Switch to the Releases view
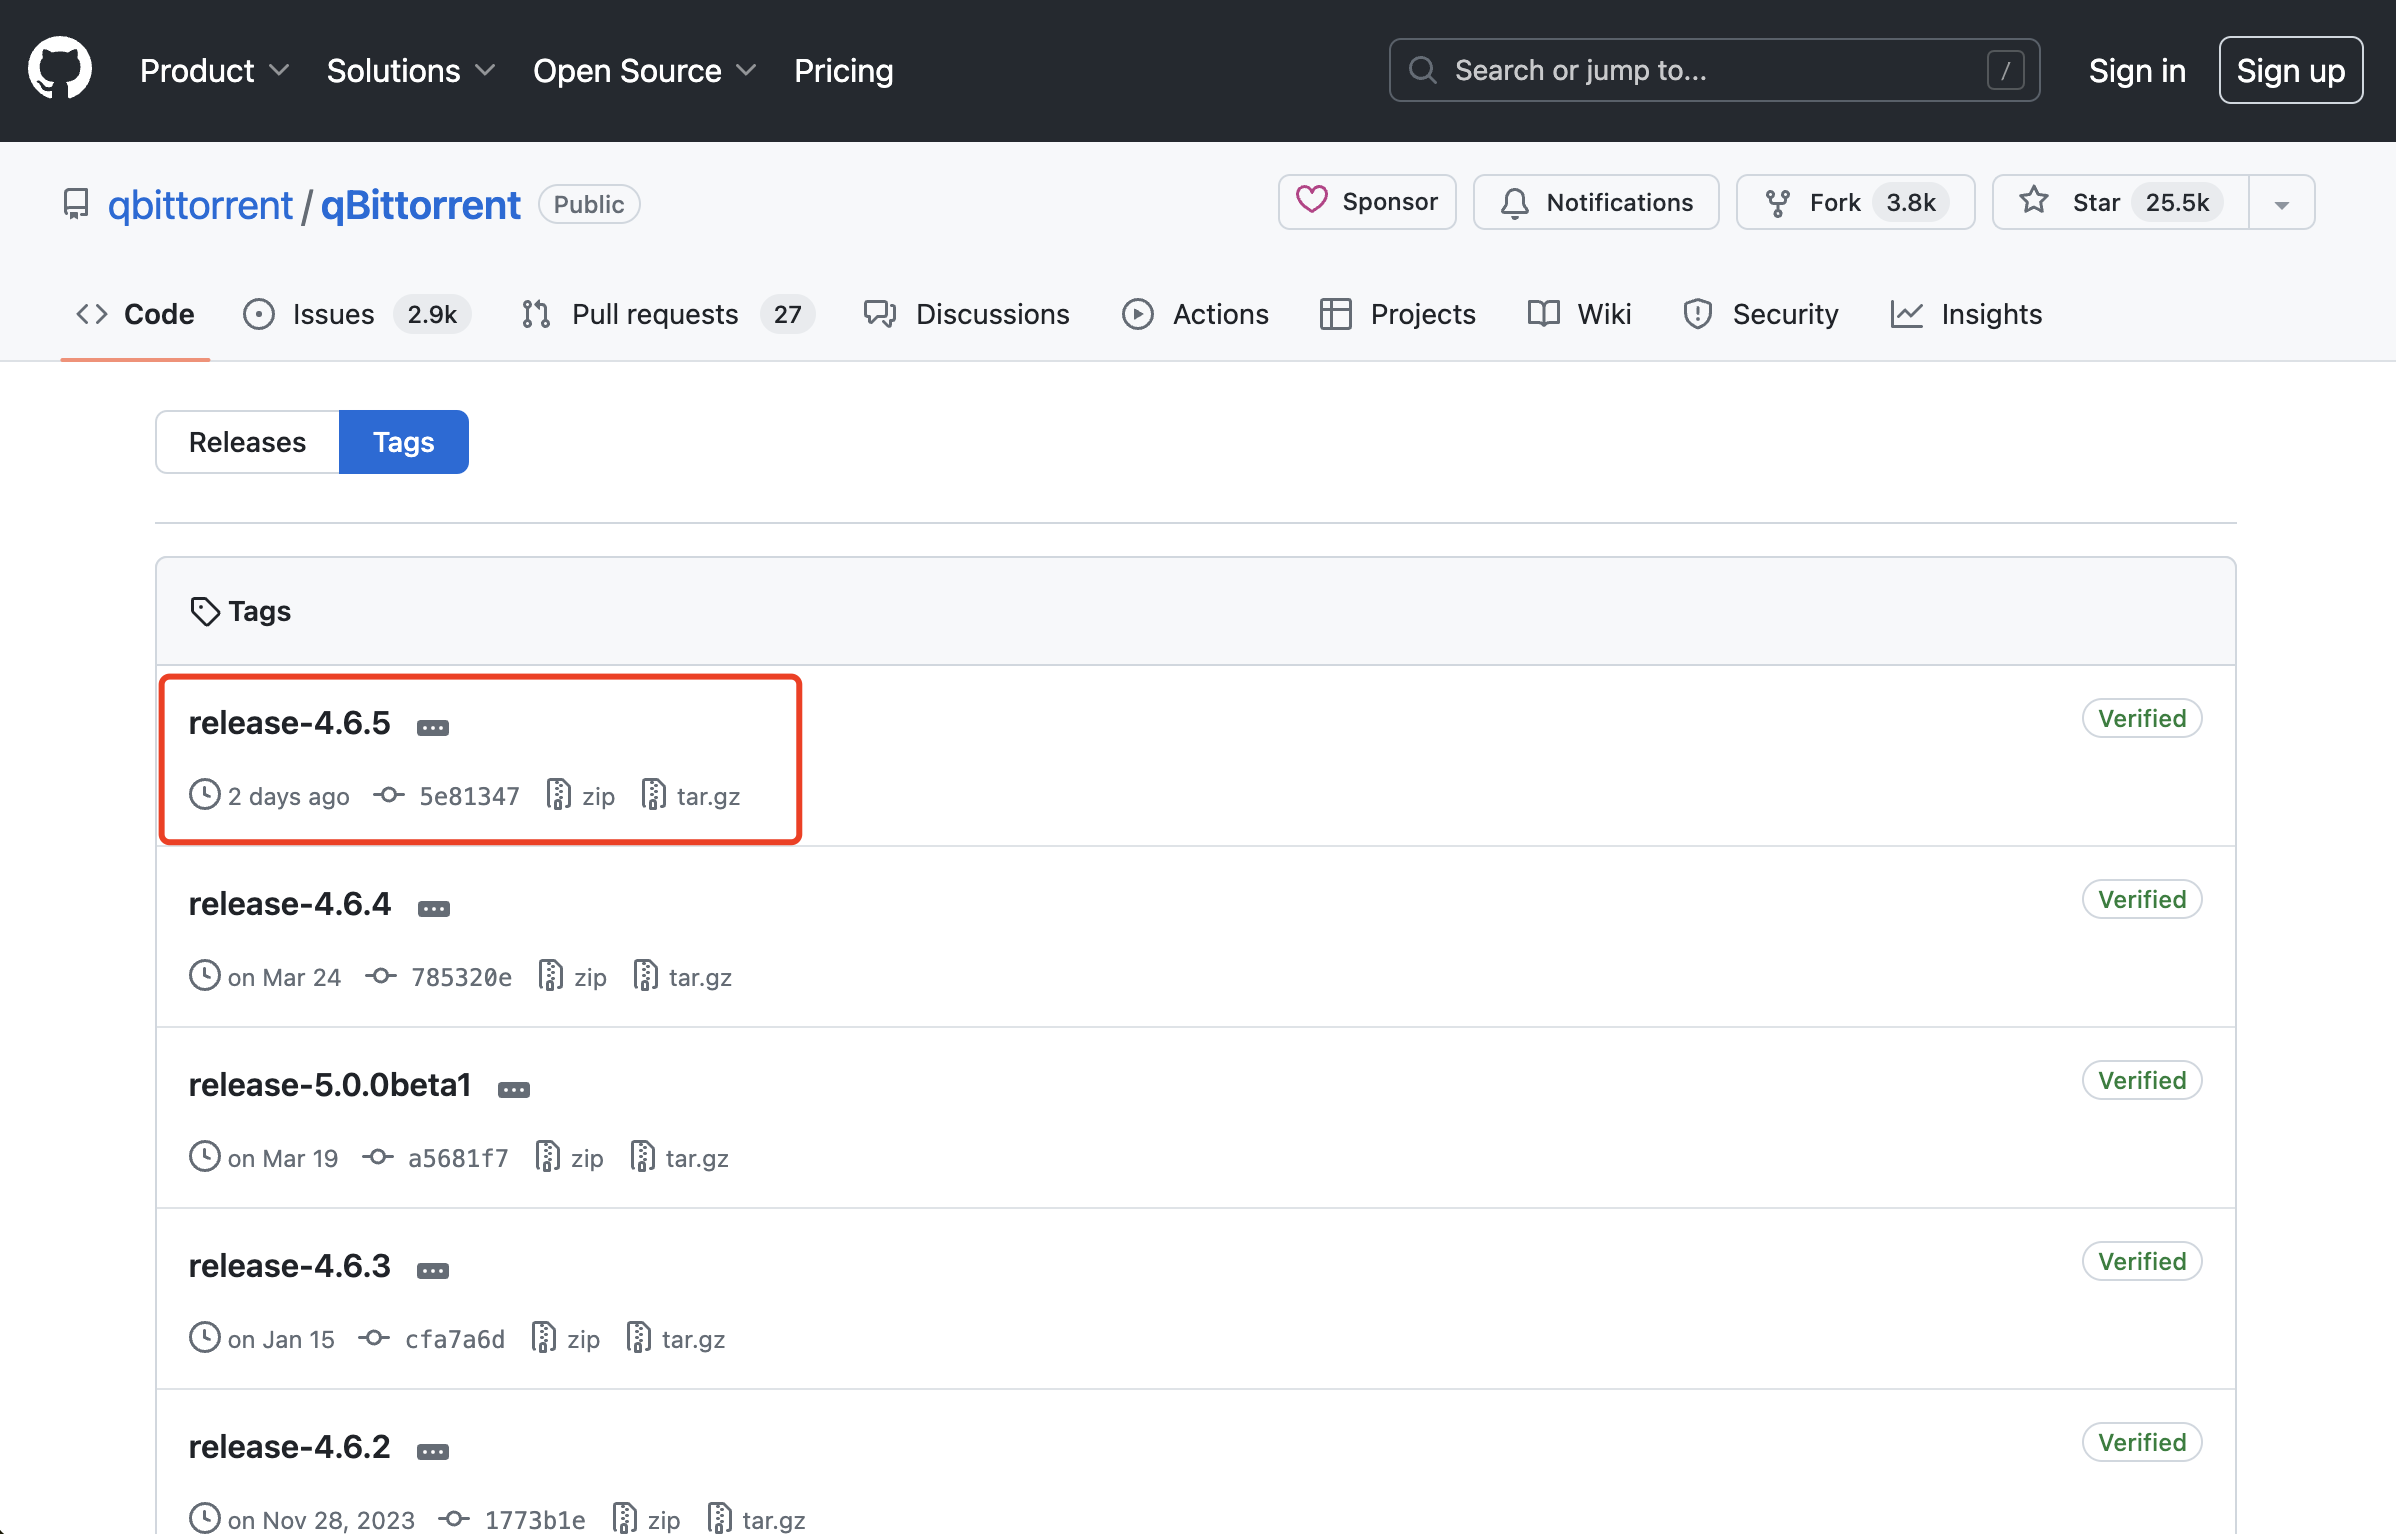 click(247, 442)
